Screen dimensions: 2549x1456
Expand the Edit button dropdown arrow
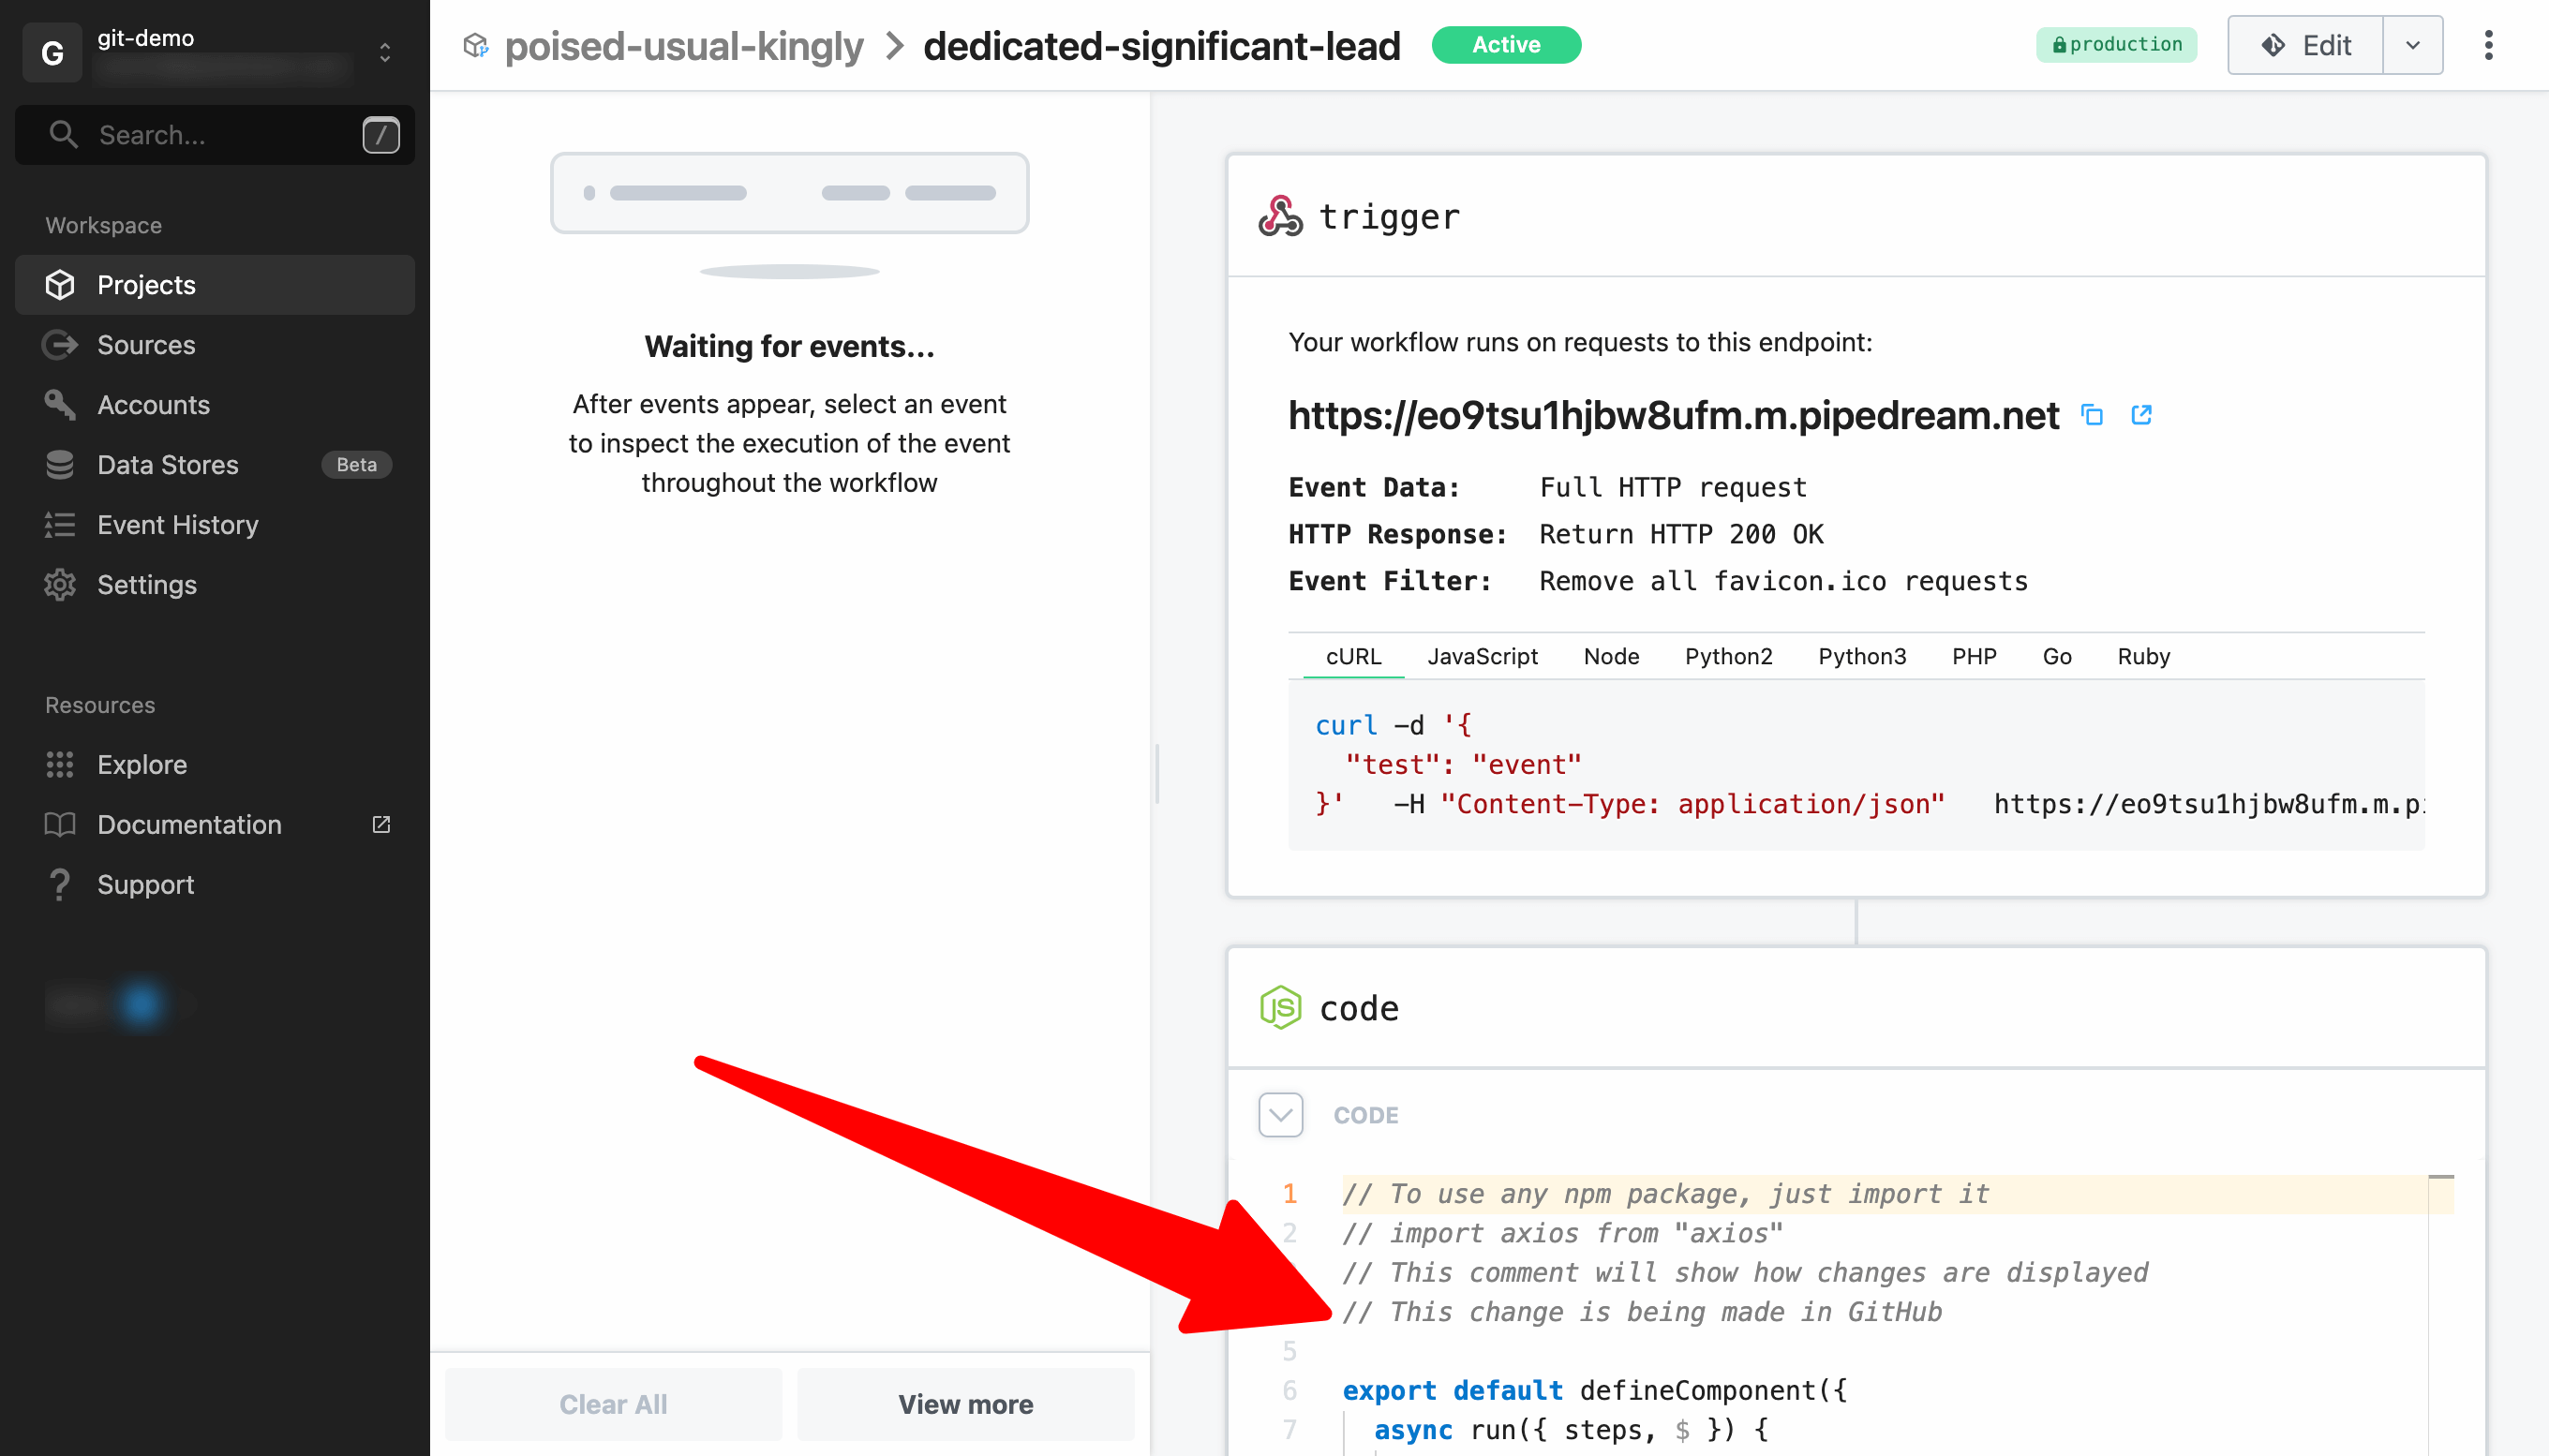(2412, 44)
